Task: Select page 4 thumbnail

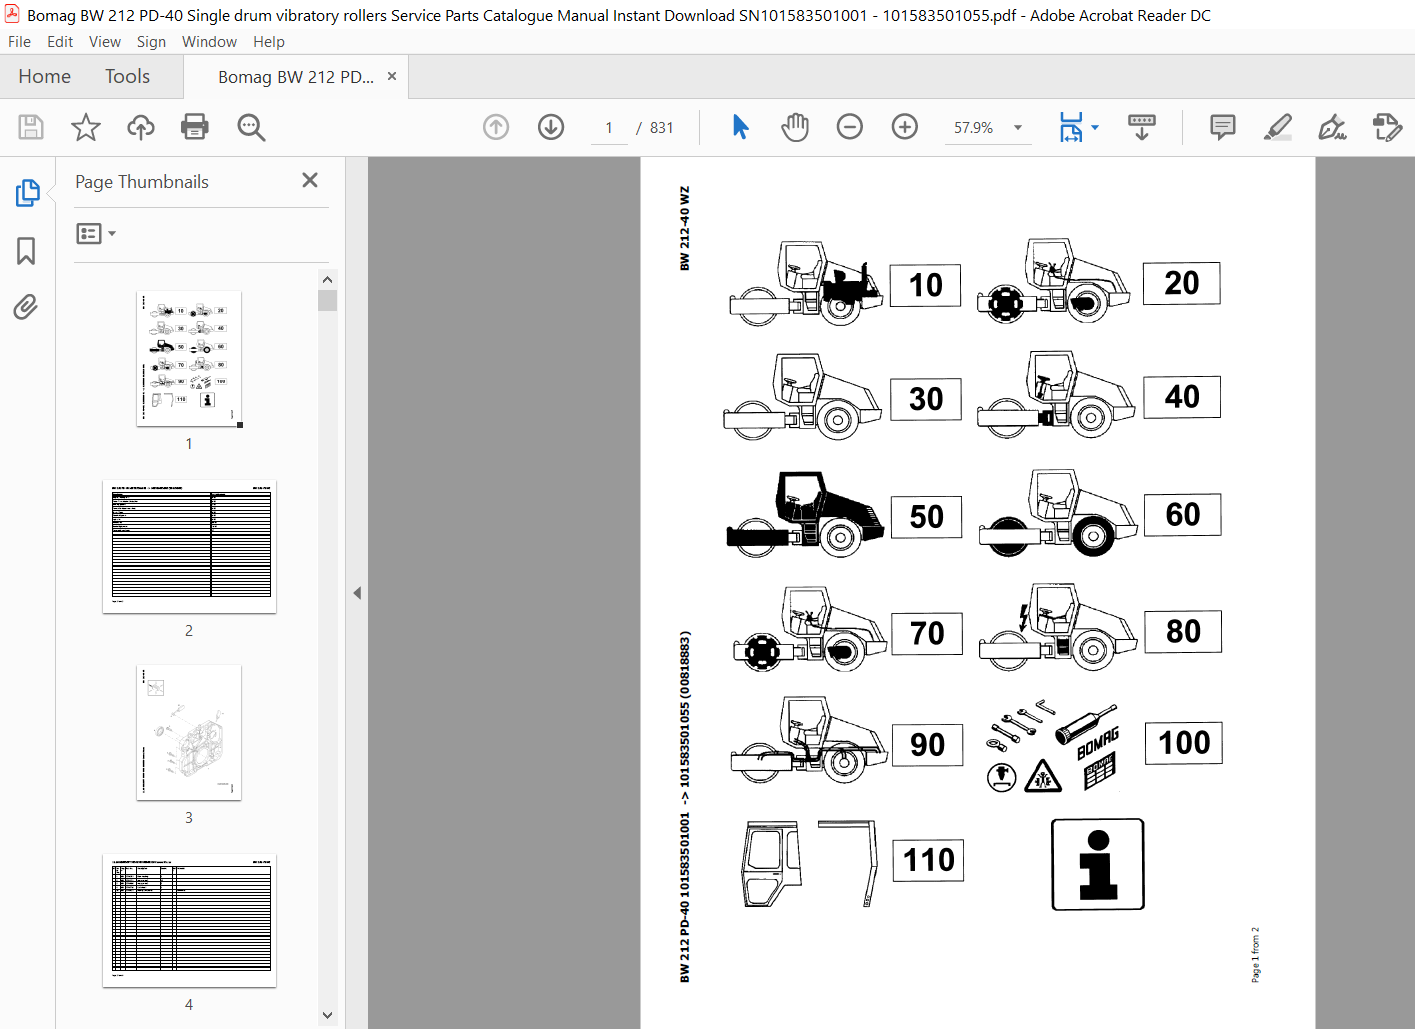Action: coord(189,920)
